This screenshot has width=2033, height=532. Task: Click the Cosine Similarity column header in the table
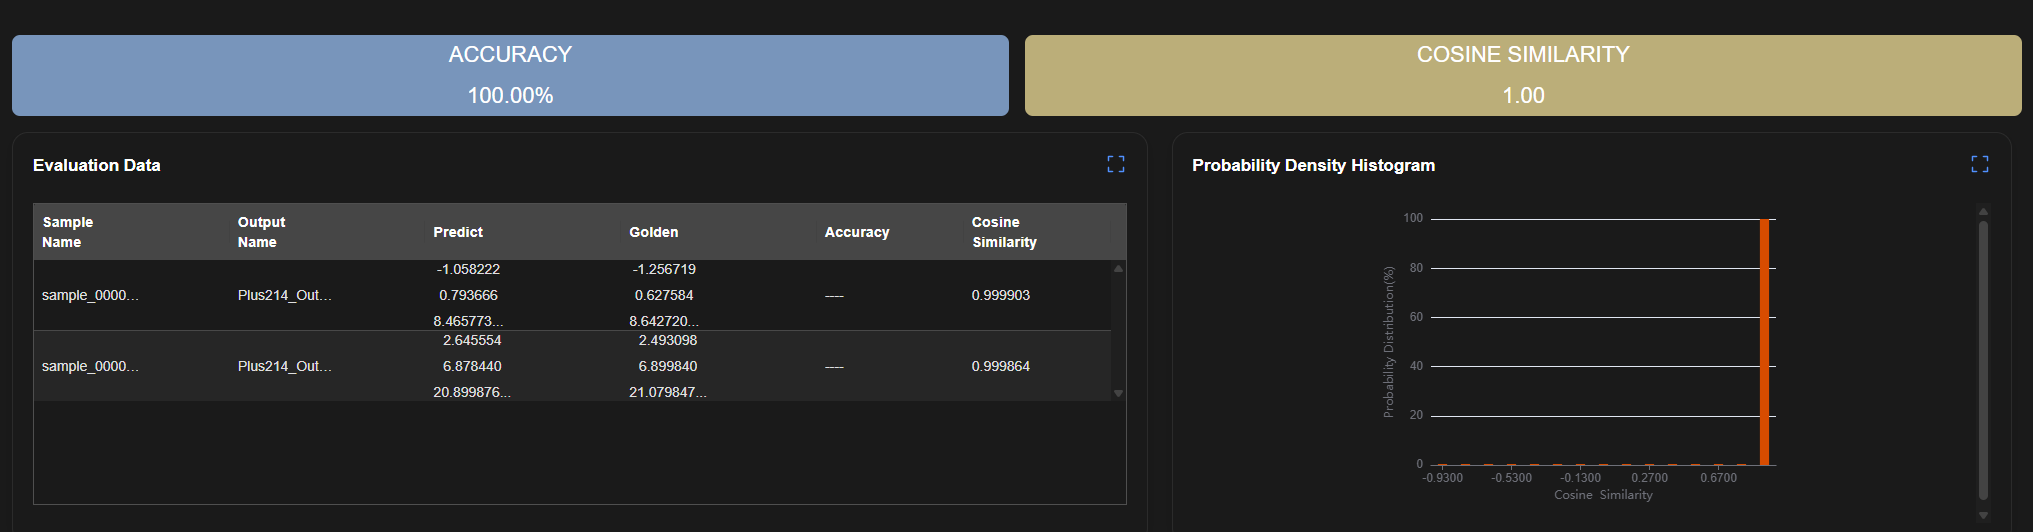click(1004, 232)
